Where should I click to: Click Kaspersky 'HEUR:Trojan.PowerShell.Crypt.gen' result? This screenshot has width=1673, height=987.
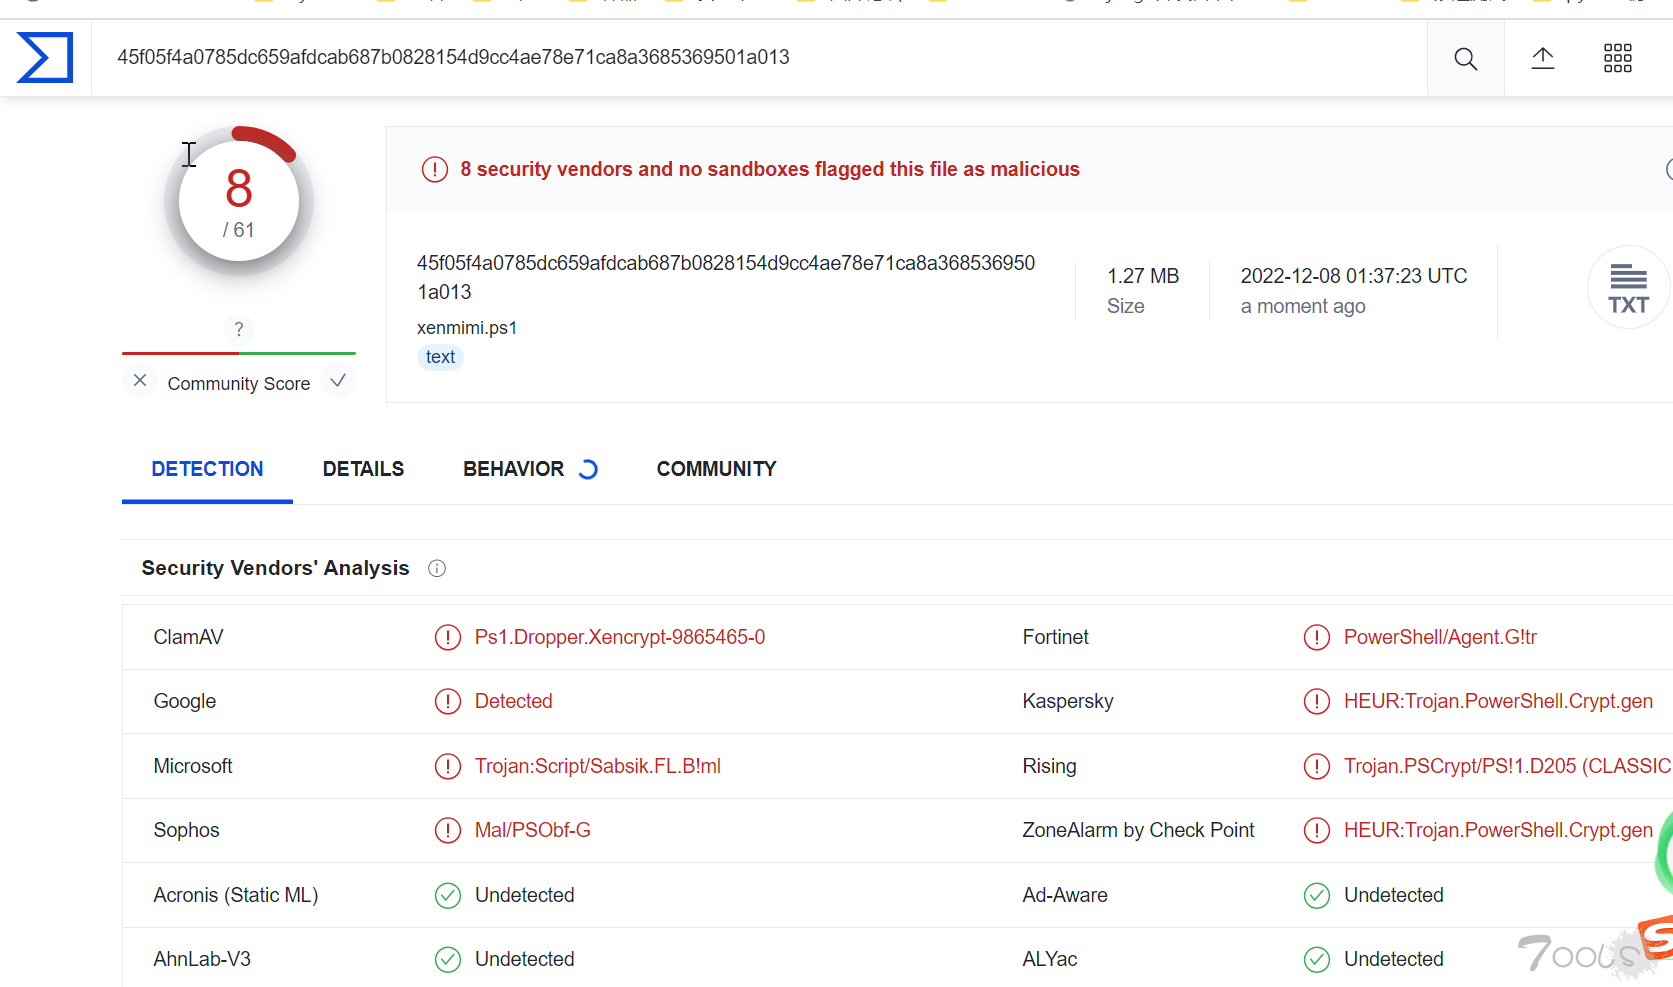click(x=1498, y=701)
